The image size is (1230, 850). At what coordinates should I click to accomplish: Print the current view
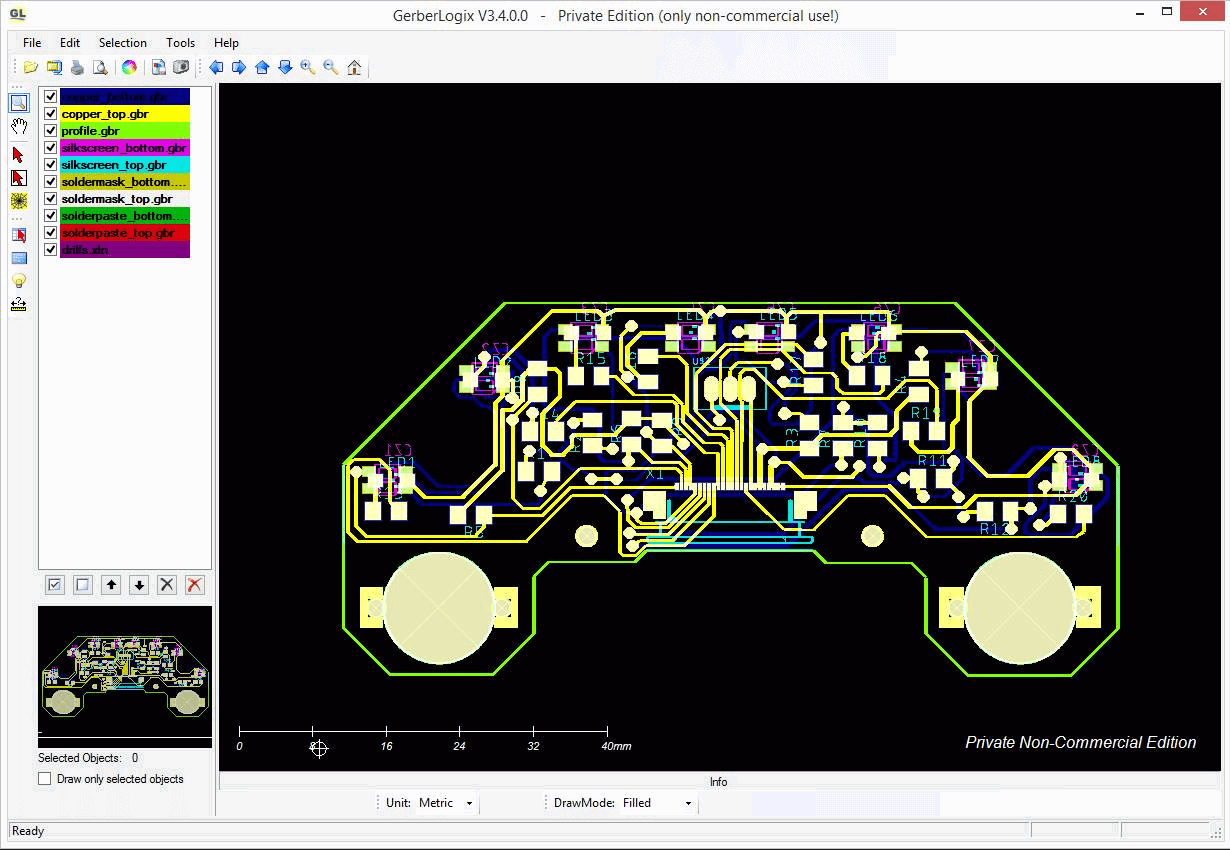(77, 68)
